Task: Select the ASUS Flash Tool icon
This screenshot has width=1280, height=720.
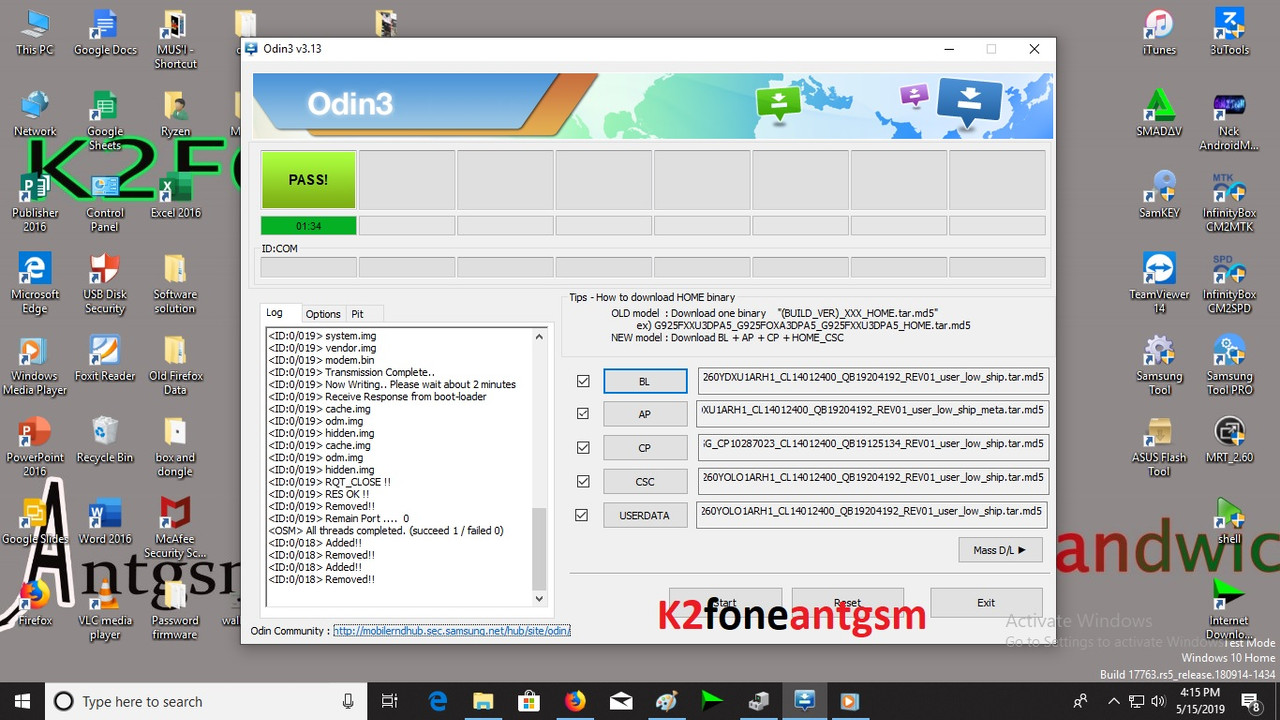Action: [1159, 447]
